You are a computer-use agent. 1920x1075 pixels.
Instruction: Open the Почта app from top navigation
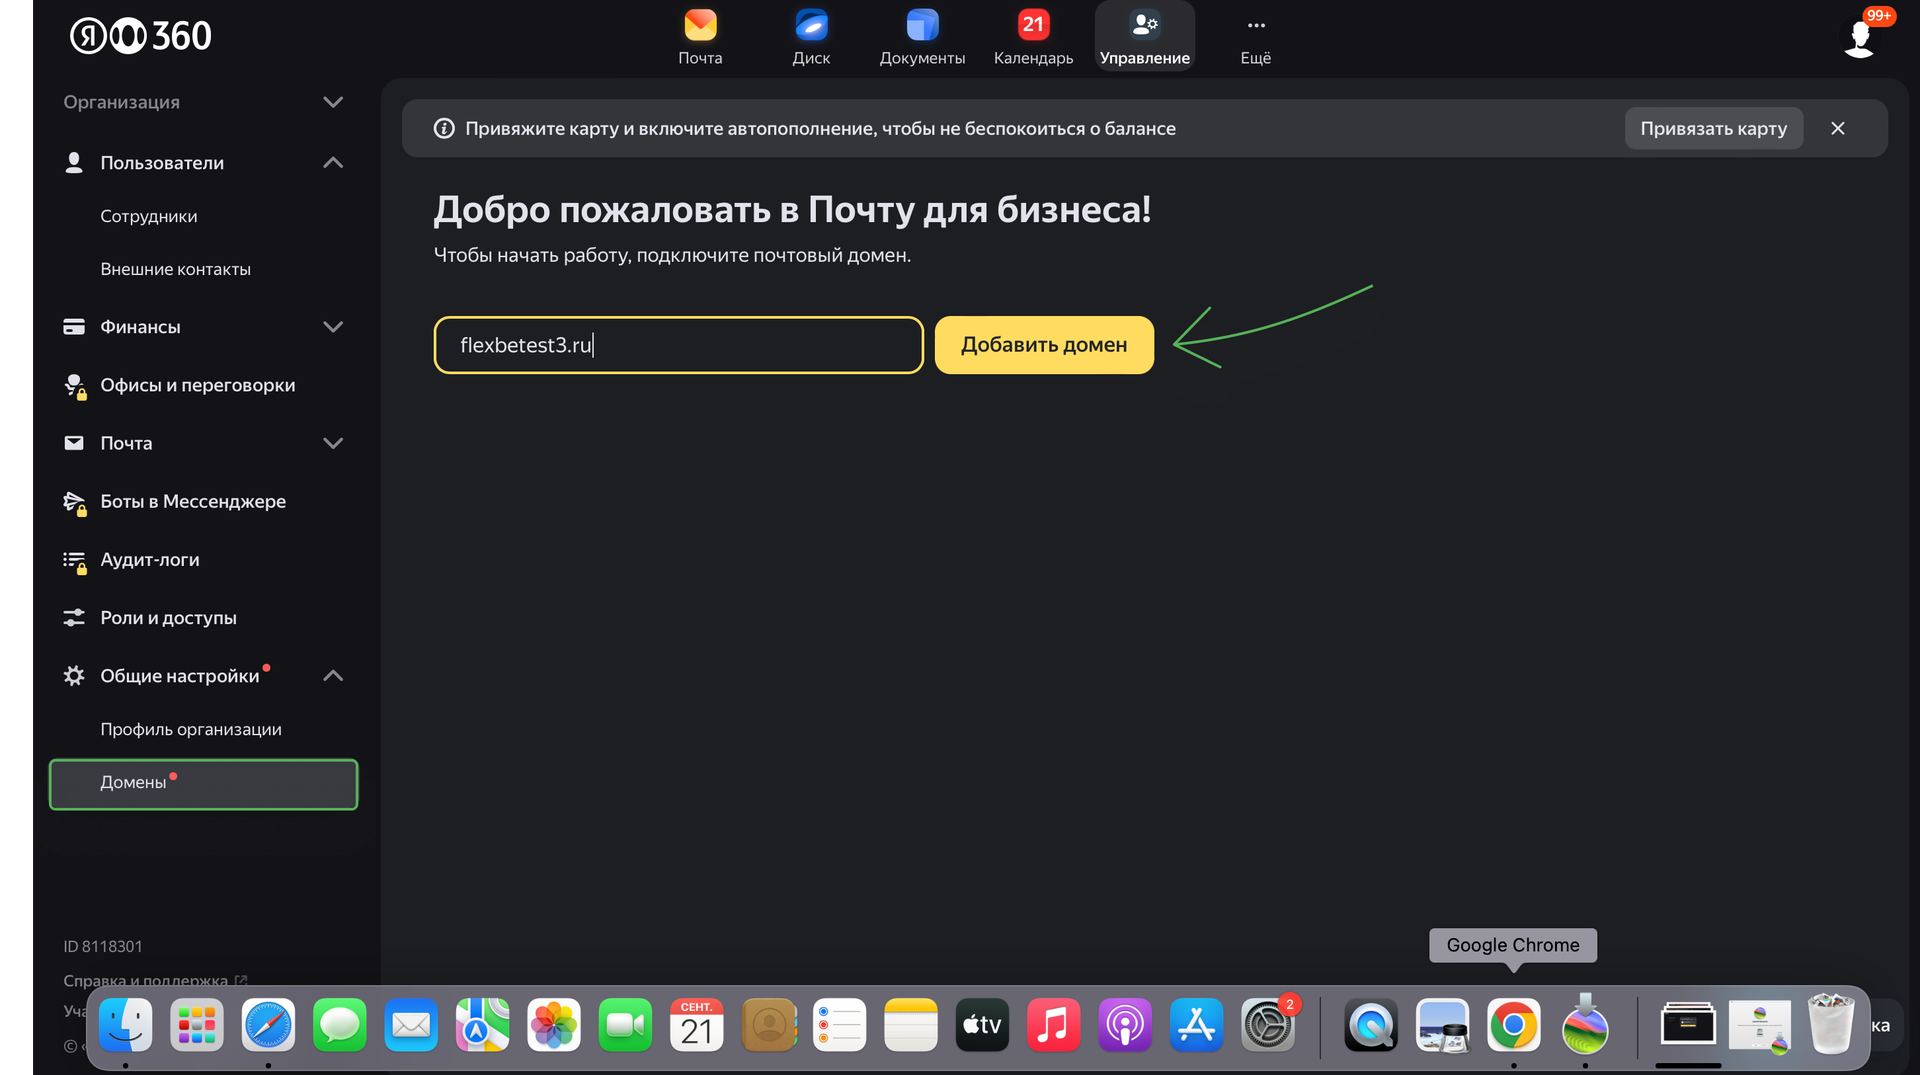(x=700, y=27)
